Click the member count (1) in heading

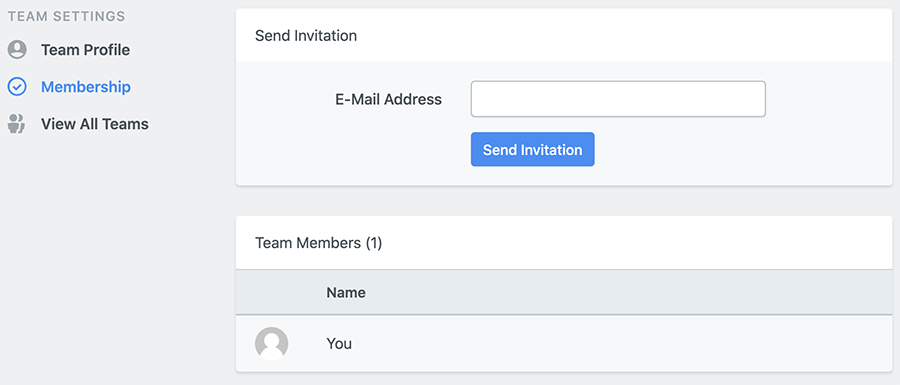374,243
